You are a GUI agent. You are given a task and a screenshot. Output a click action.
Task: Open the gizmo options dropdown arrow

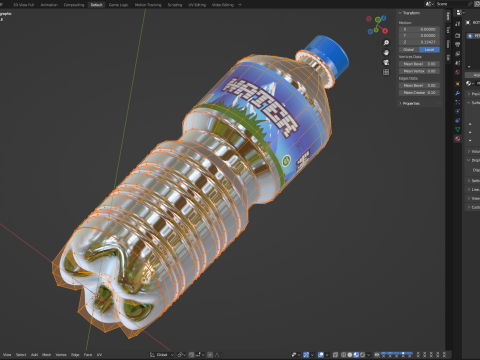312,355
